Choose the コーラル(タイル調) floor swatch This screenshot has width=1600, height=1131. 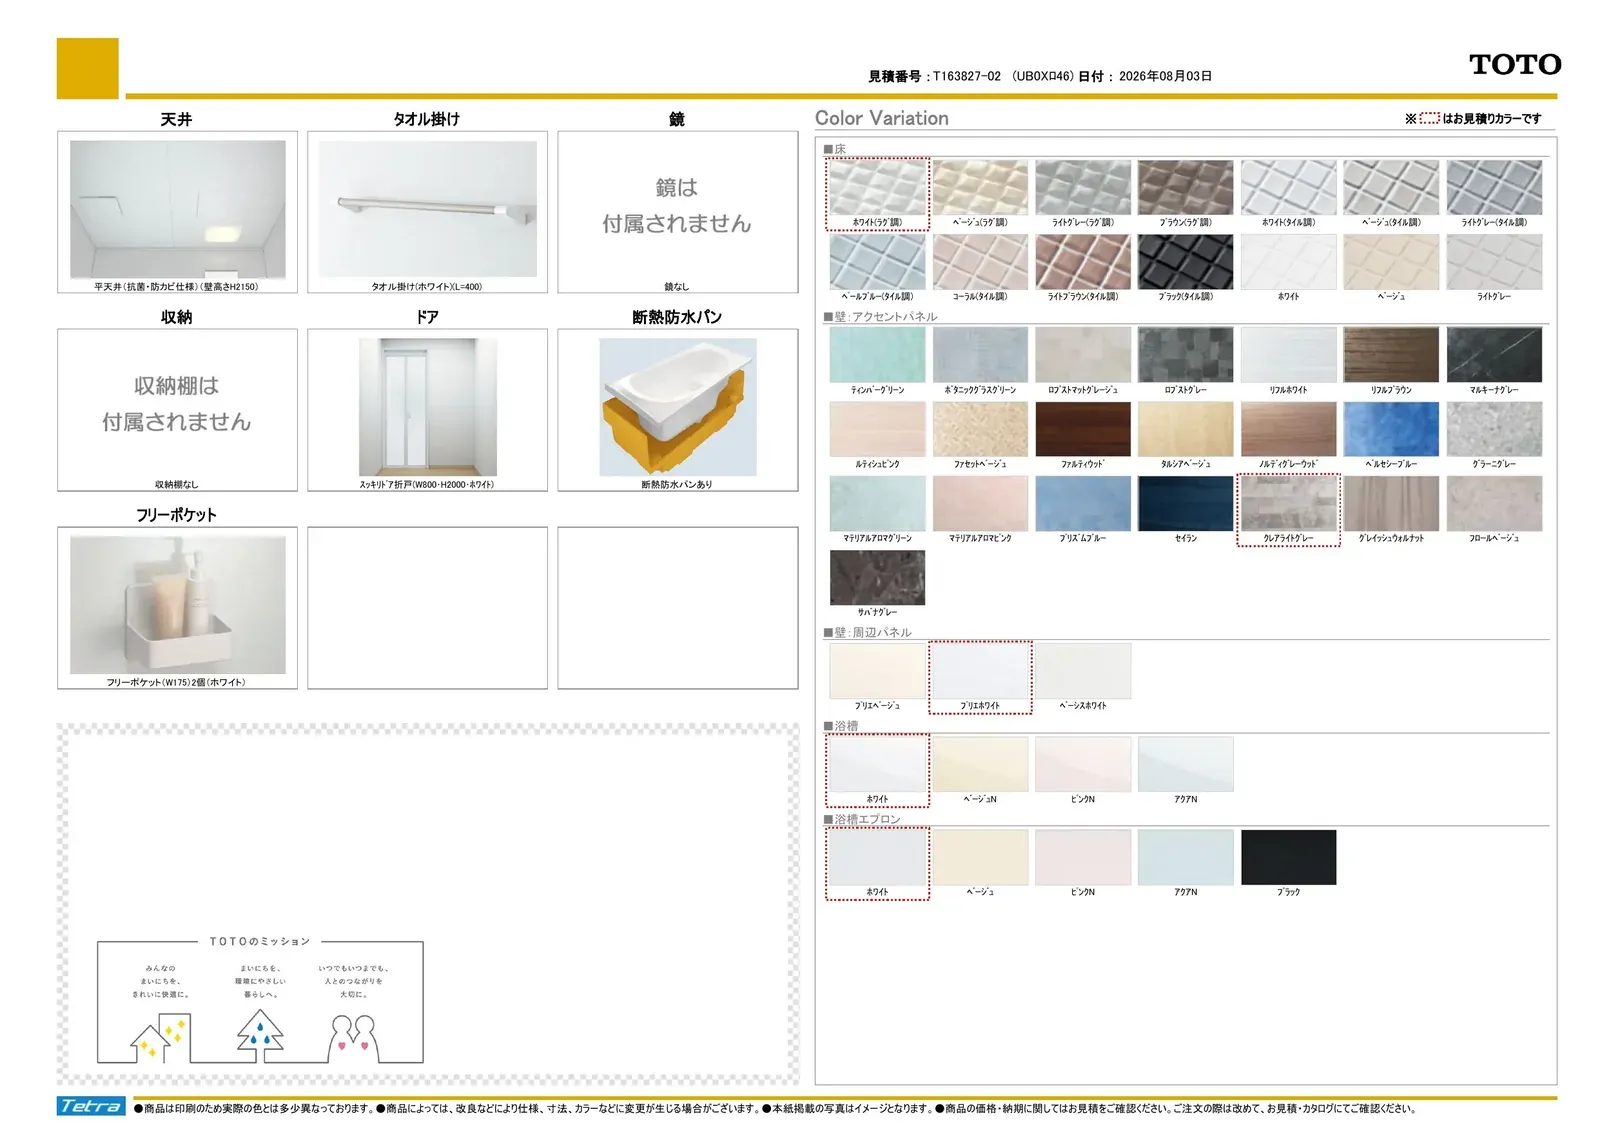[980, 262]
